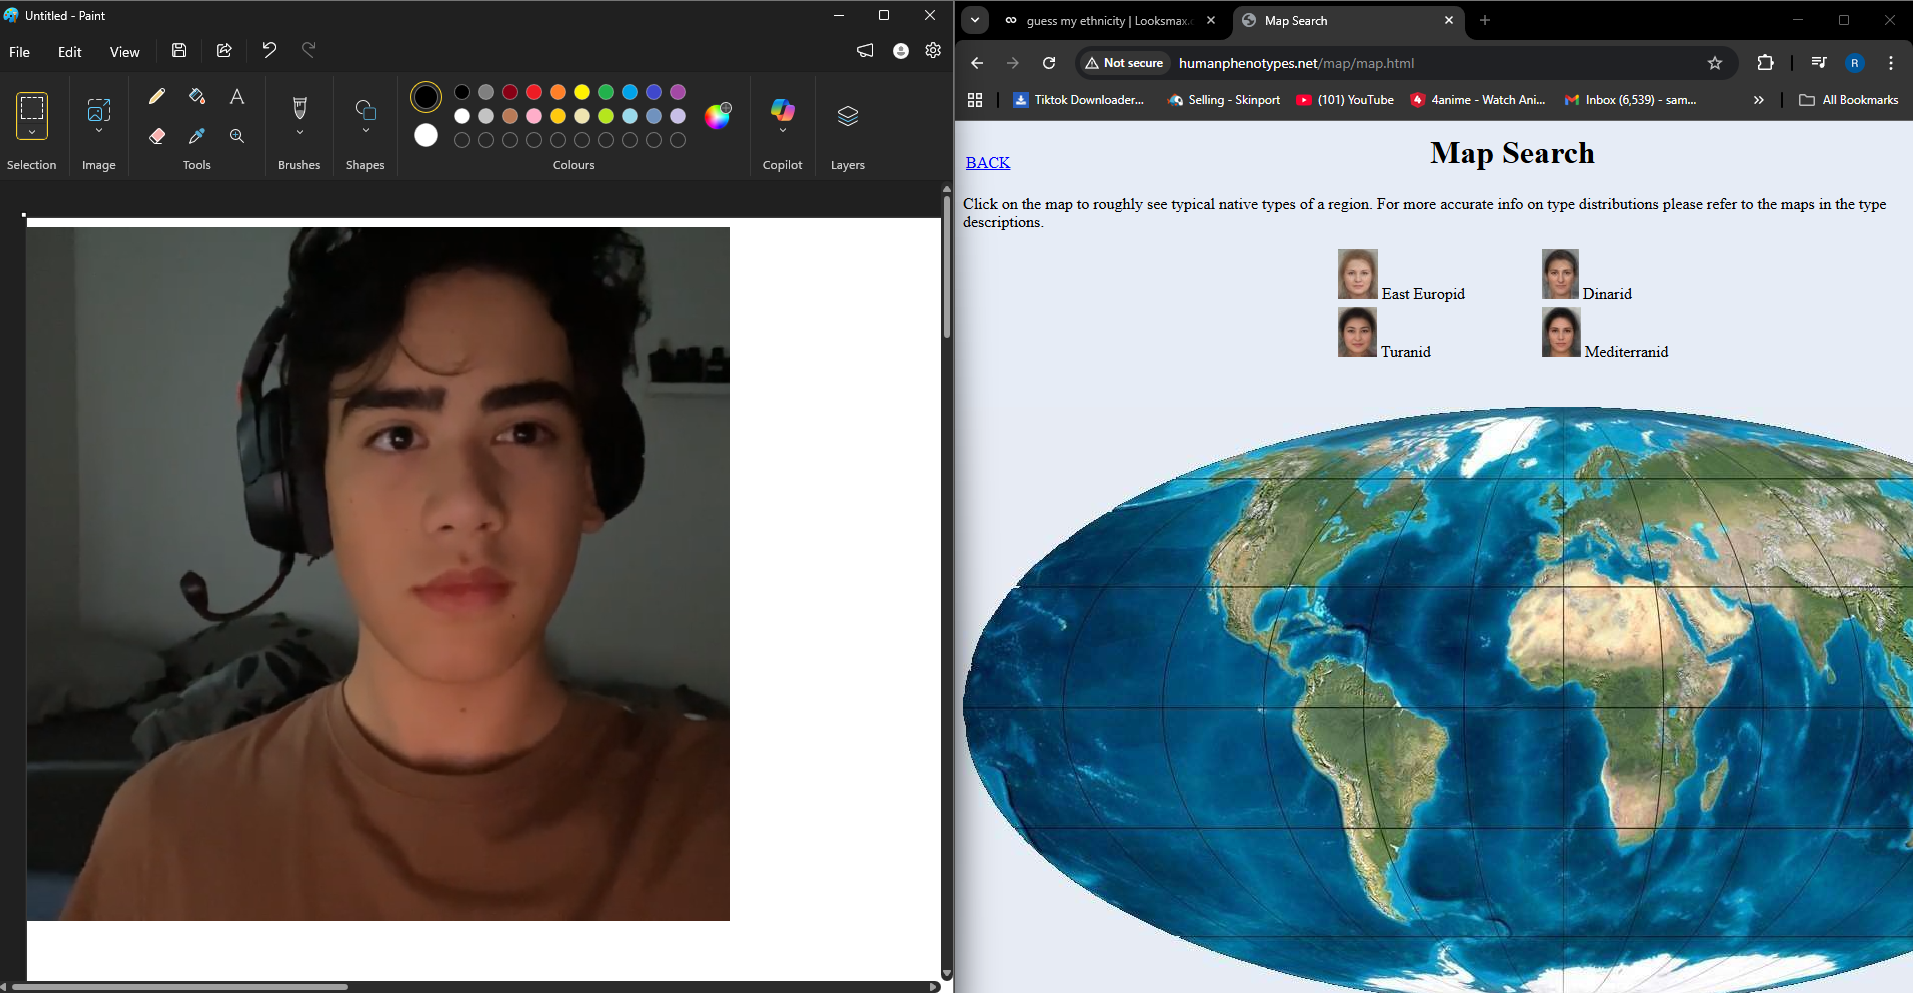
Task: Click the BACK link
Action: tap(987, 163)
